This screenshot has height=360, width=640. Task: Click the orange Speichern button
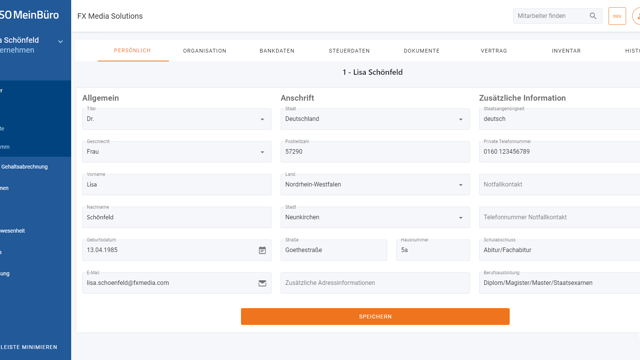click(375, 316)
